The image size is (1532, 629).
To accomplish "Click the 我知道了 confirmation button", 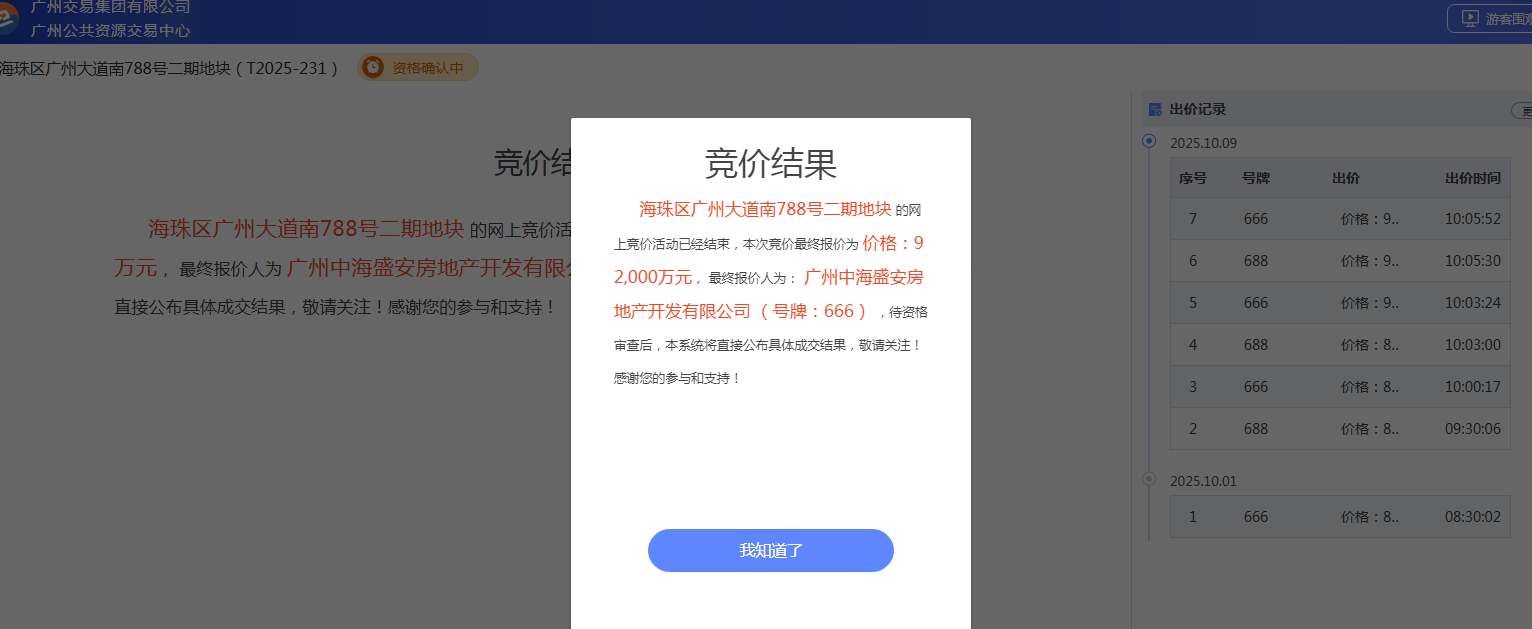I will [770, 550].
